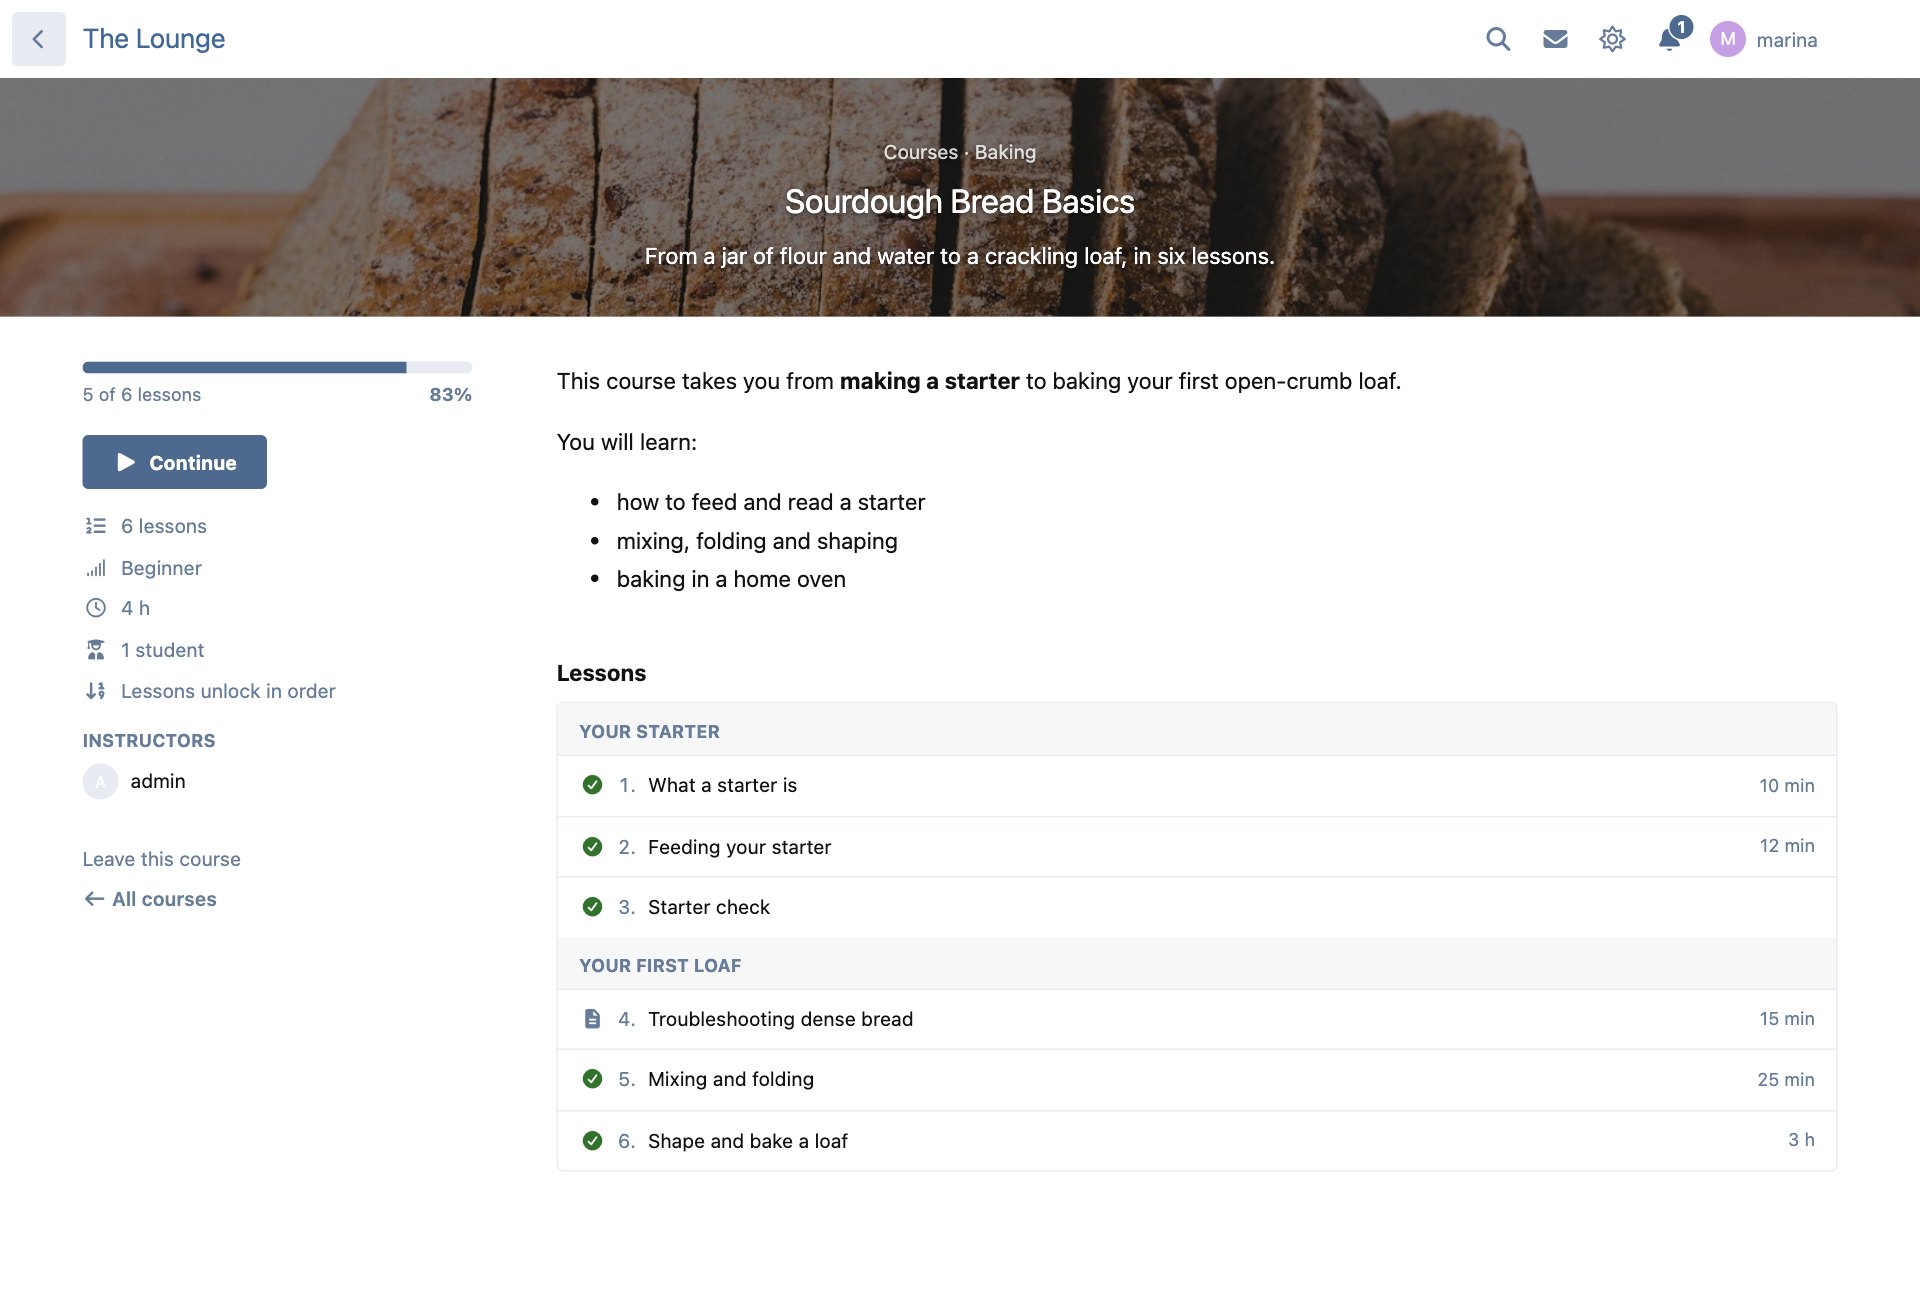This screenshot has width=1920, height=1290.
Task: Open the settings gear icon
Action: pos(1612,39)
